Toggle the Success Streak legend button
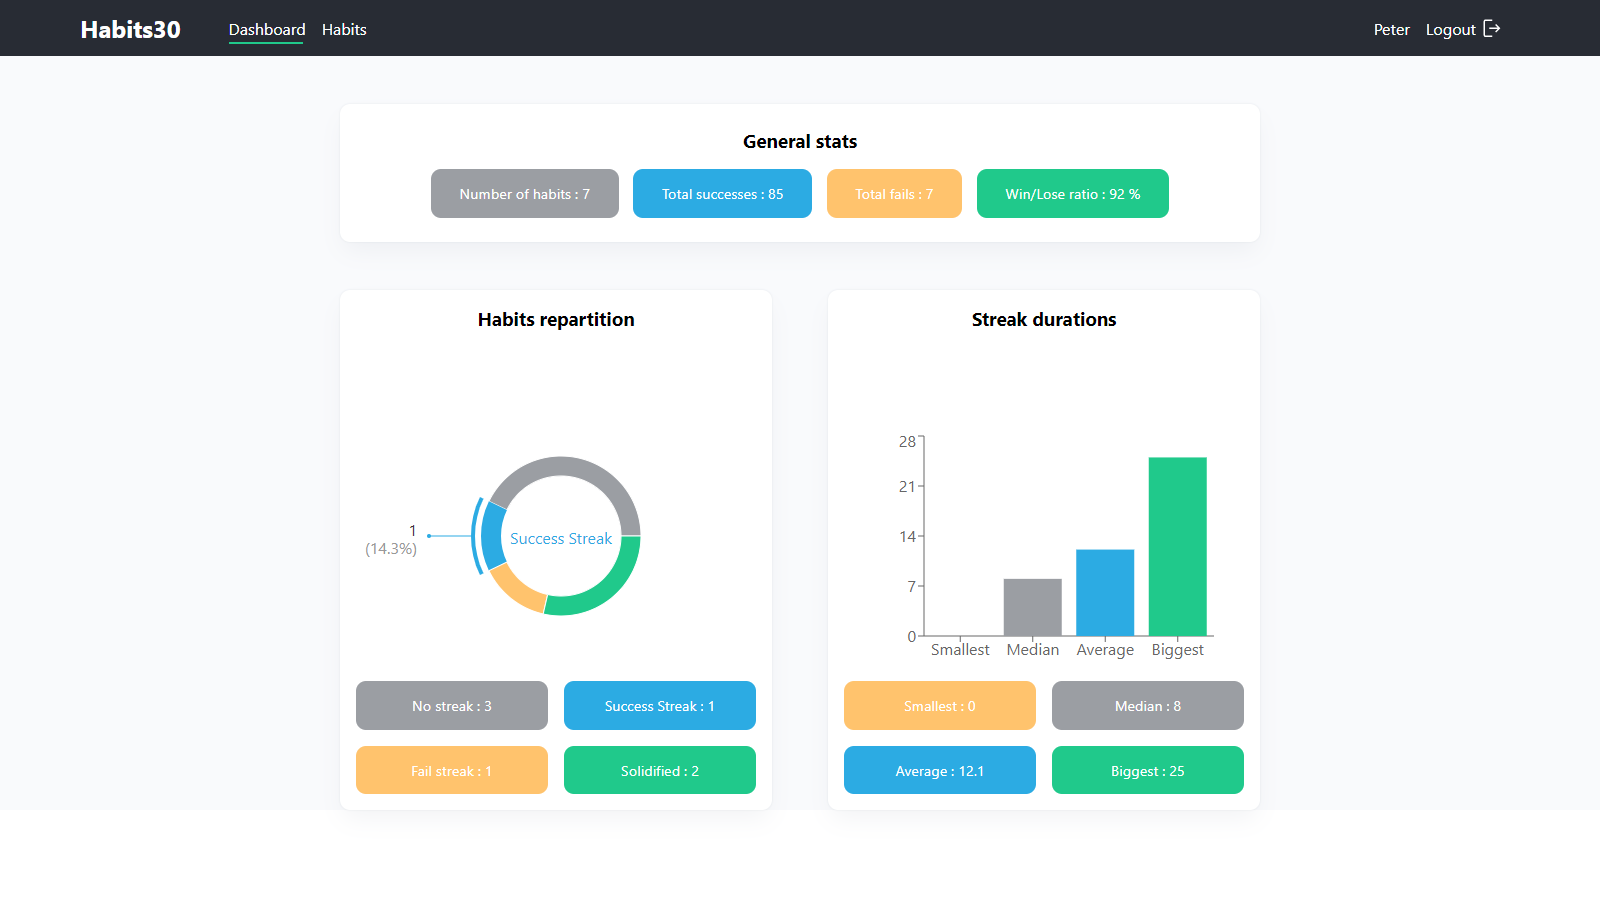The height and width of the screenshot is (900, 1600). (660, 706)
